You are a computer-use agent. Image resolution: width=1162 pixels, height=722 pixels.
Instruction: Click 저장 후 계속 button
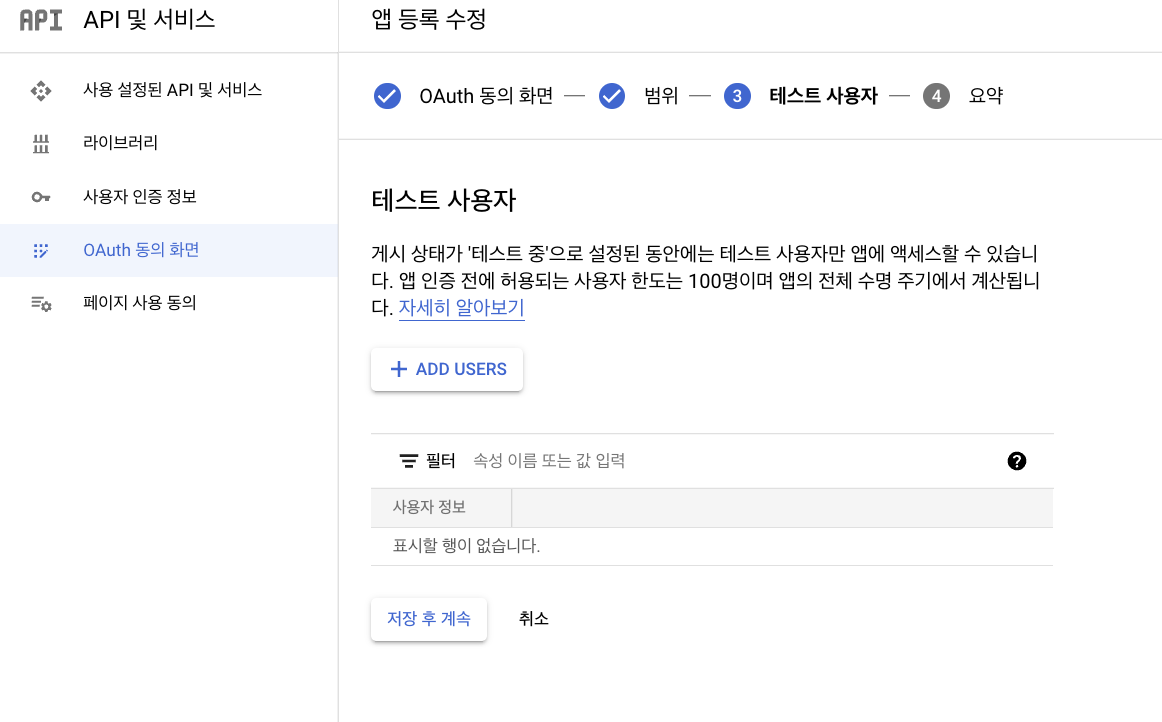(x=429, y=619)
